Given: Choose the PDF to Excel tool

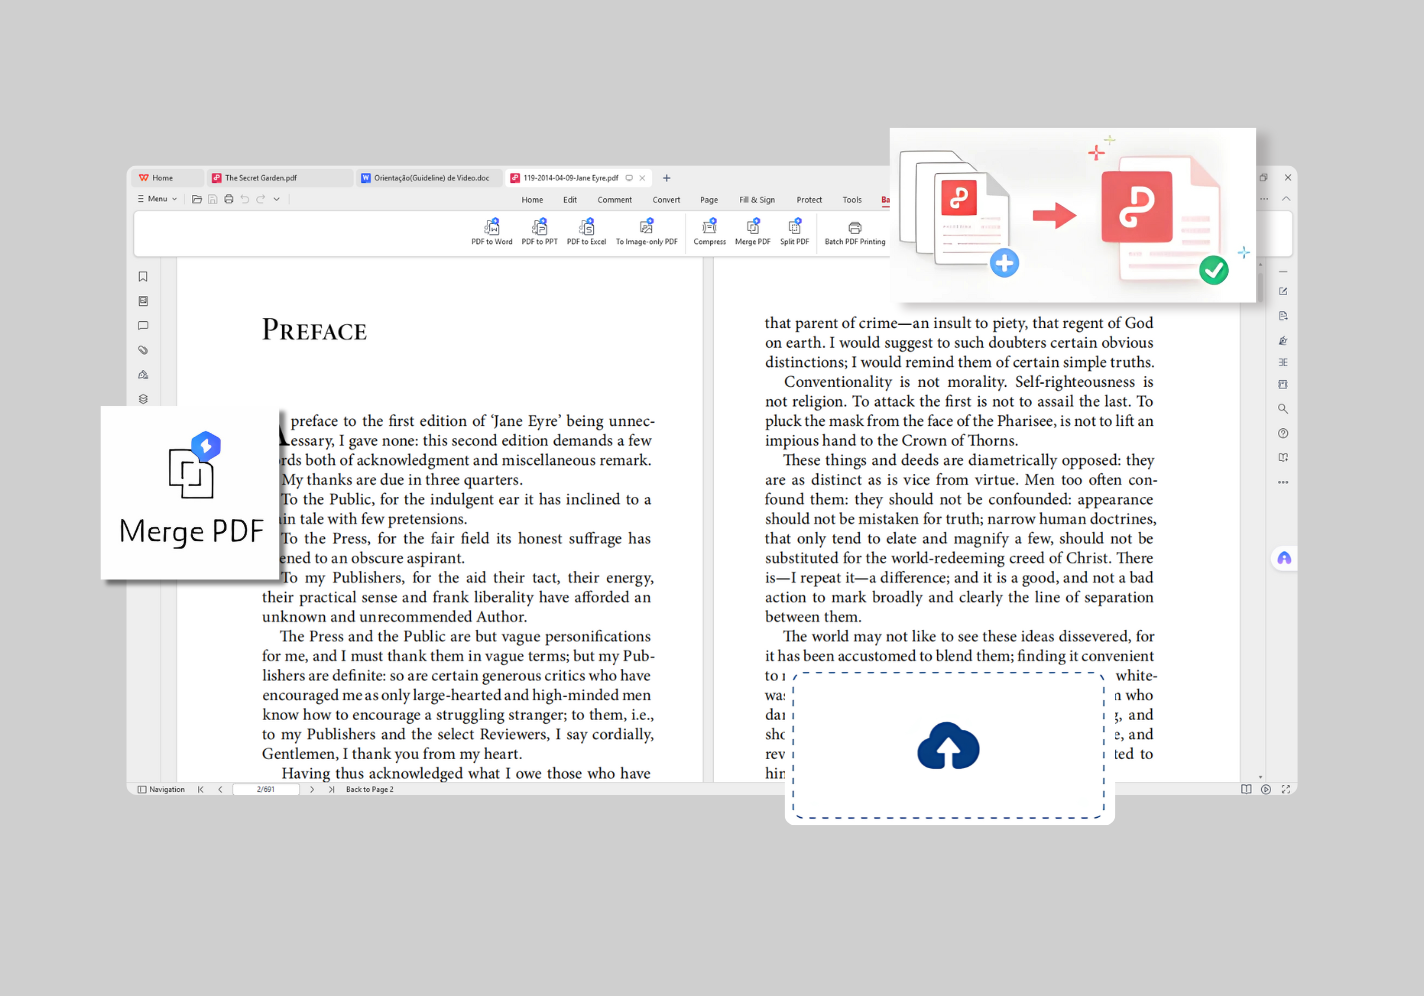Looking at the screenshot, I should tap(586, 232).
